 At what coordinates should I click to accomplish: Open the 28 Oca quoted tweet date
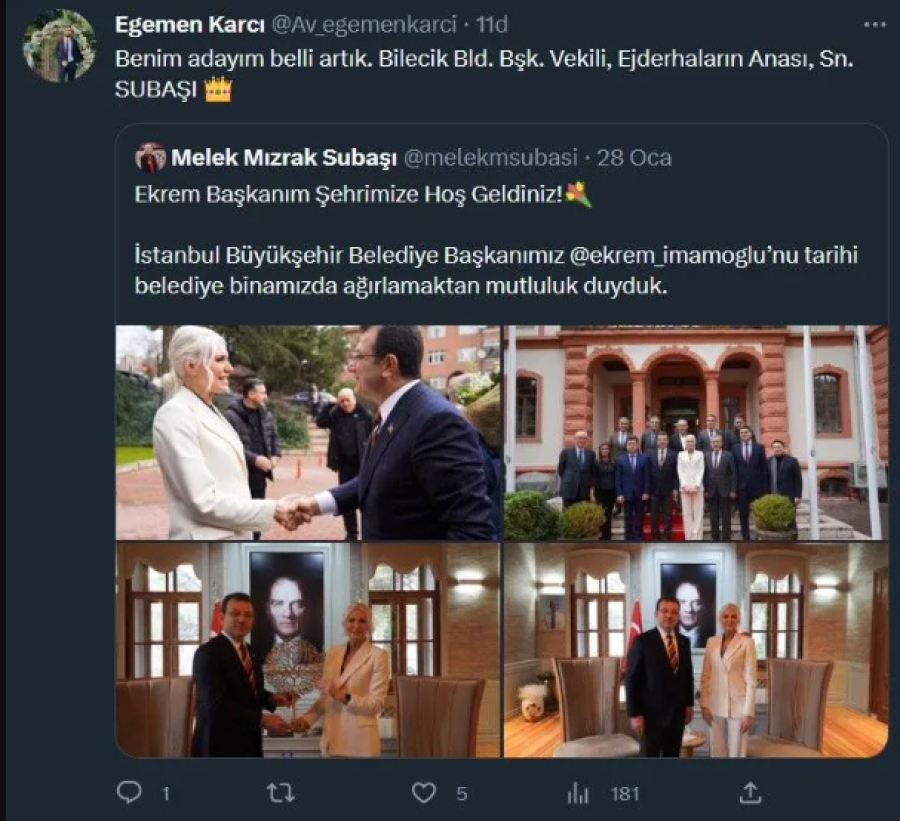coord(640,157)
